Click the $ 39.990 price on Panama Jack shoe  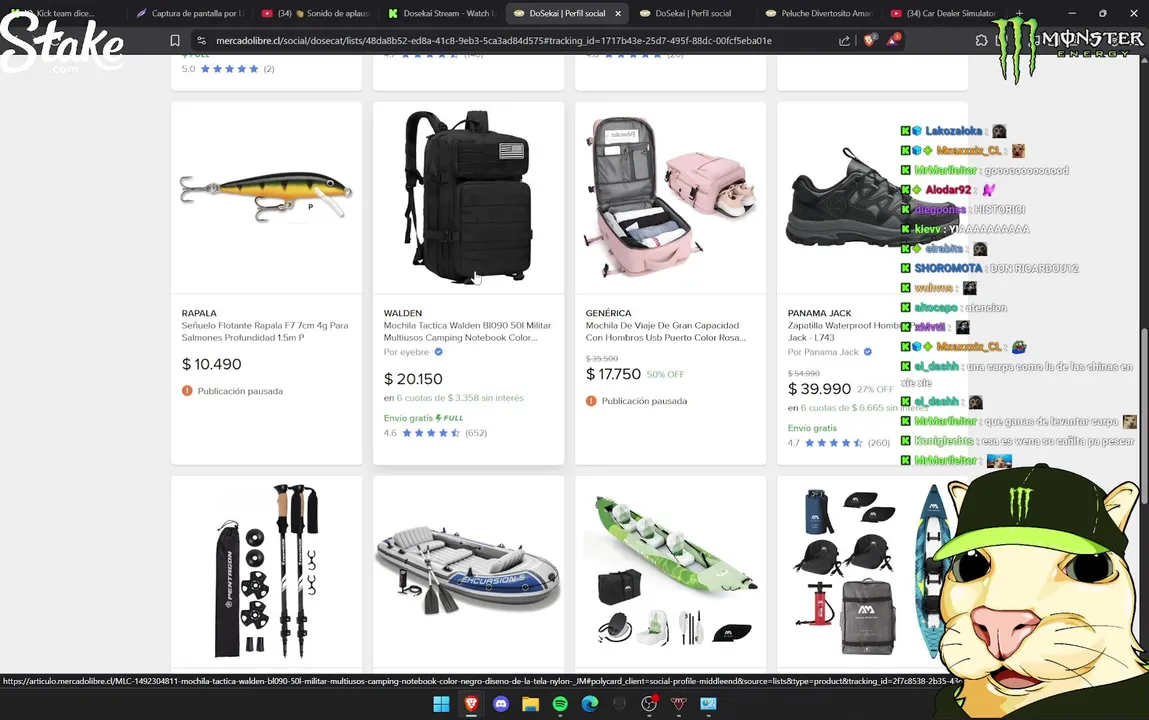[x=819, y=389]
